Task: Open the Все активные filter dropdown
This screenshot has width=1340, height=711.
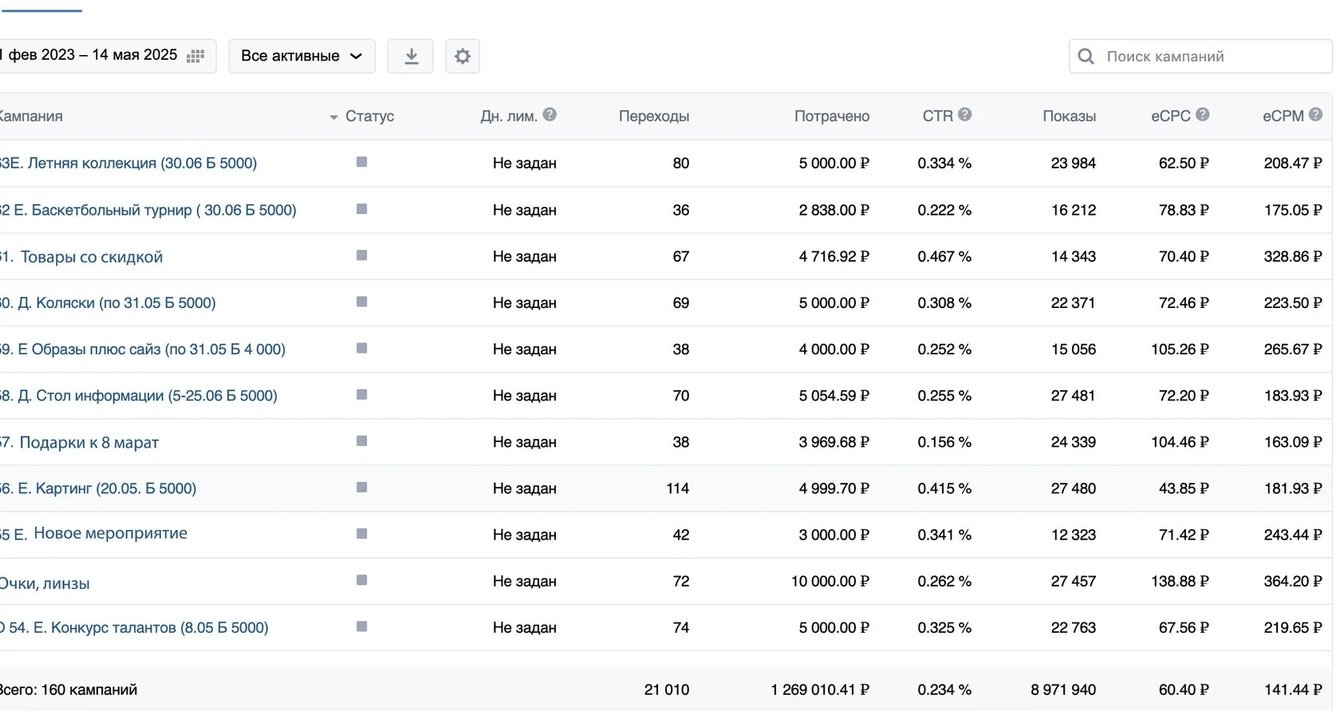Action: [x=302, y=56]
